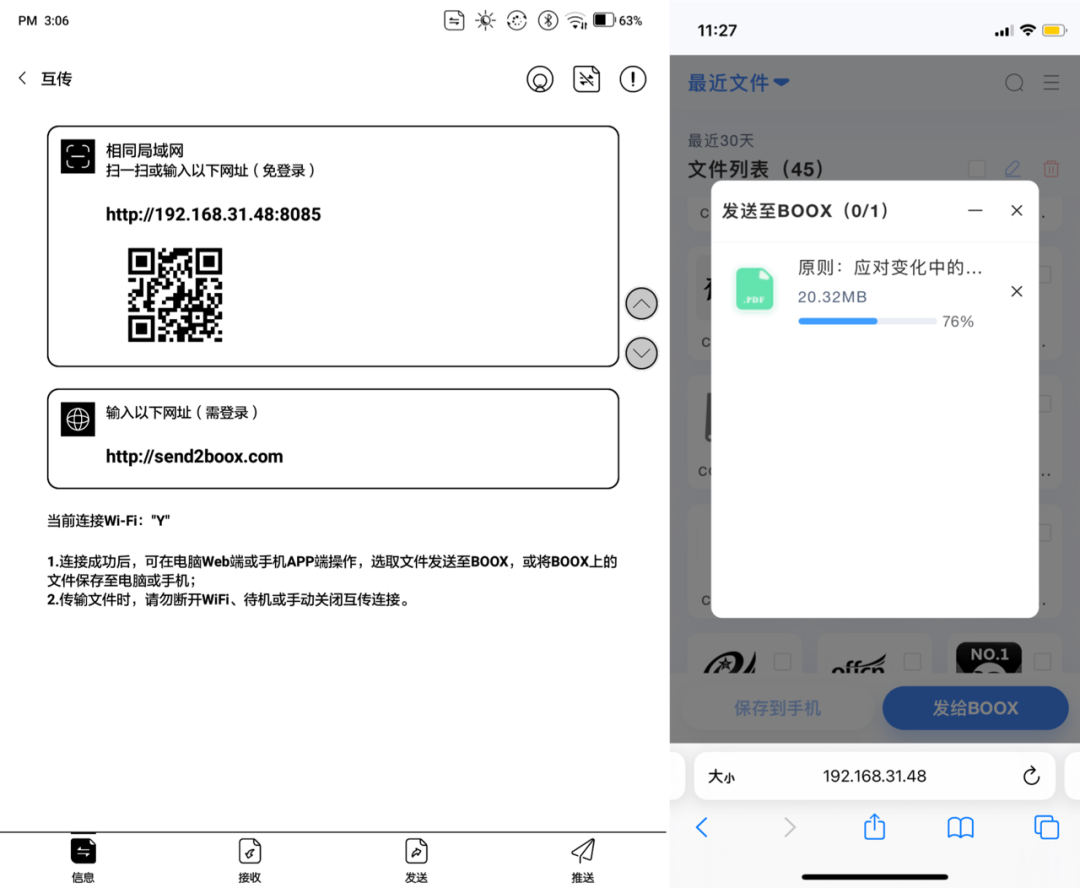Tap the red trash delete icon
This screenshot has width=1080, height=888.
(x=1050, y=169)
